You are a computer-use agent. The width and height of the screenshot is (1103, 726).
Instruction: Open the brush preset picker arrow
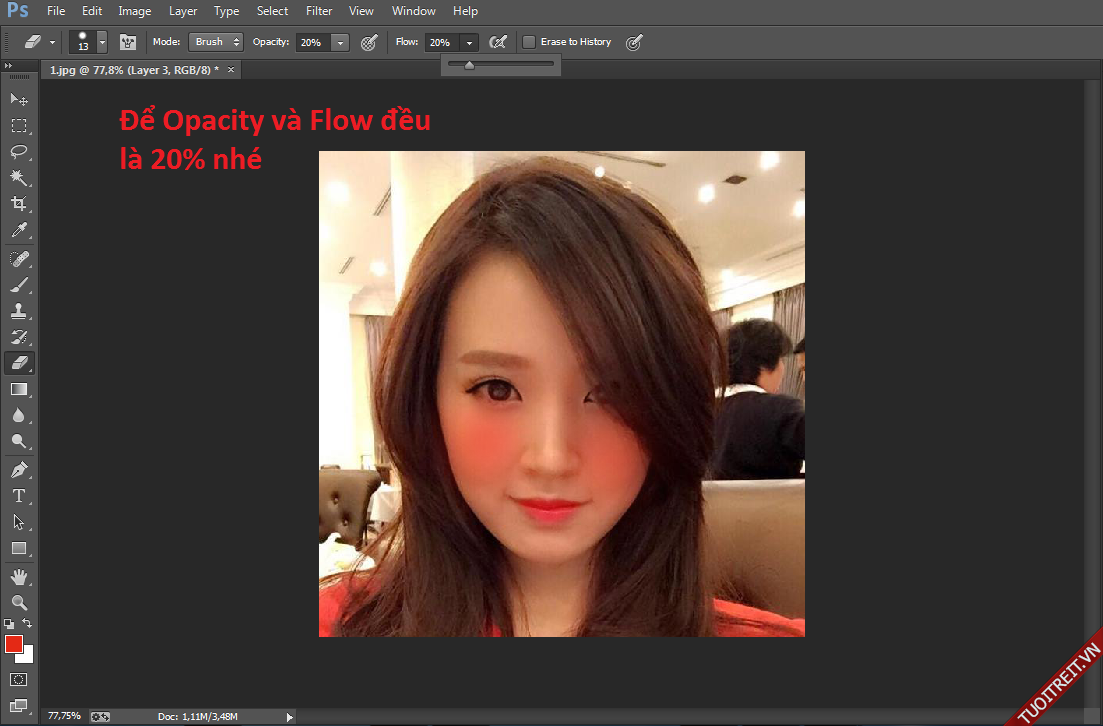[x=102, y=42]
